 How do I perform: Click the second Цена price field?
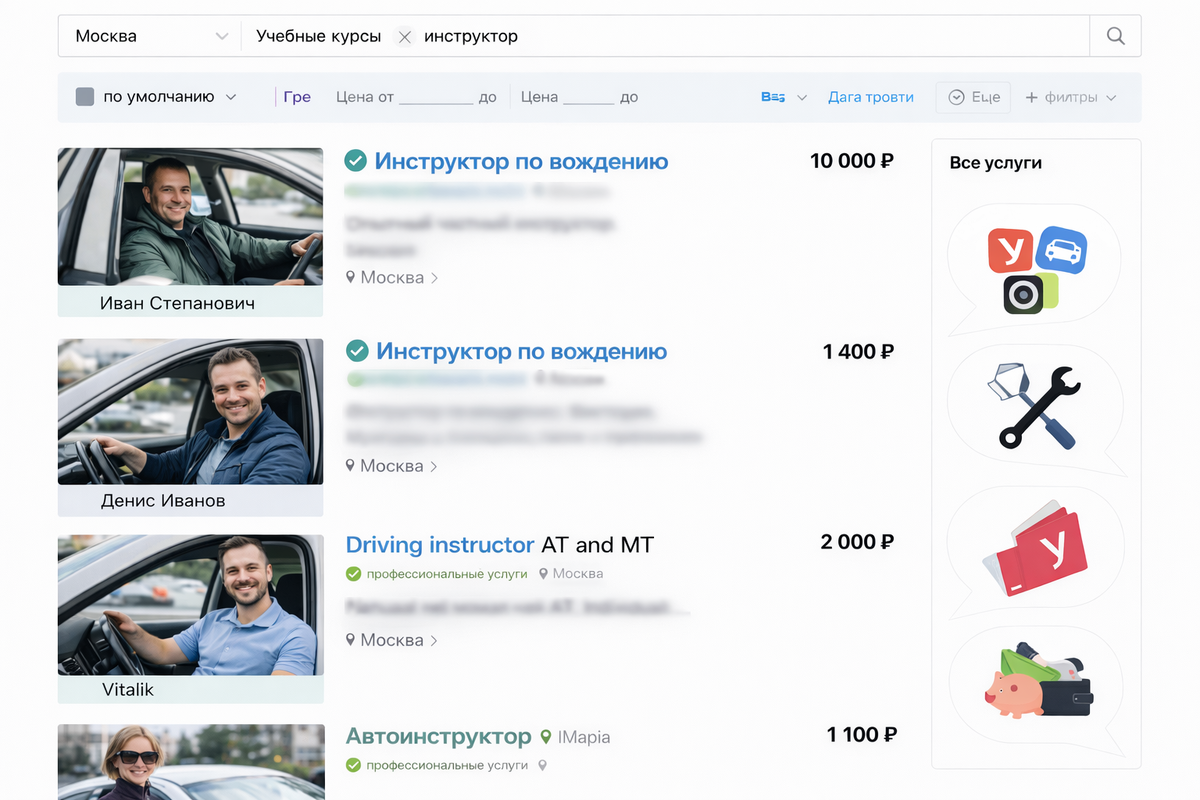tap(588, 97)
